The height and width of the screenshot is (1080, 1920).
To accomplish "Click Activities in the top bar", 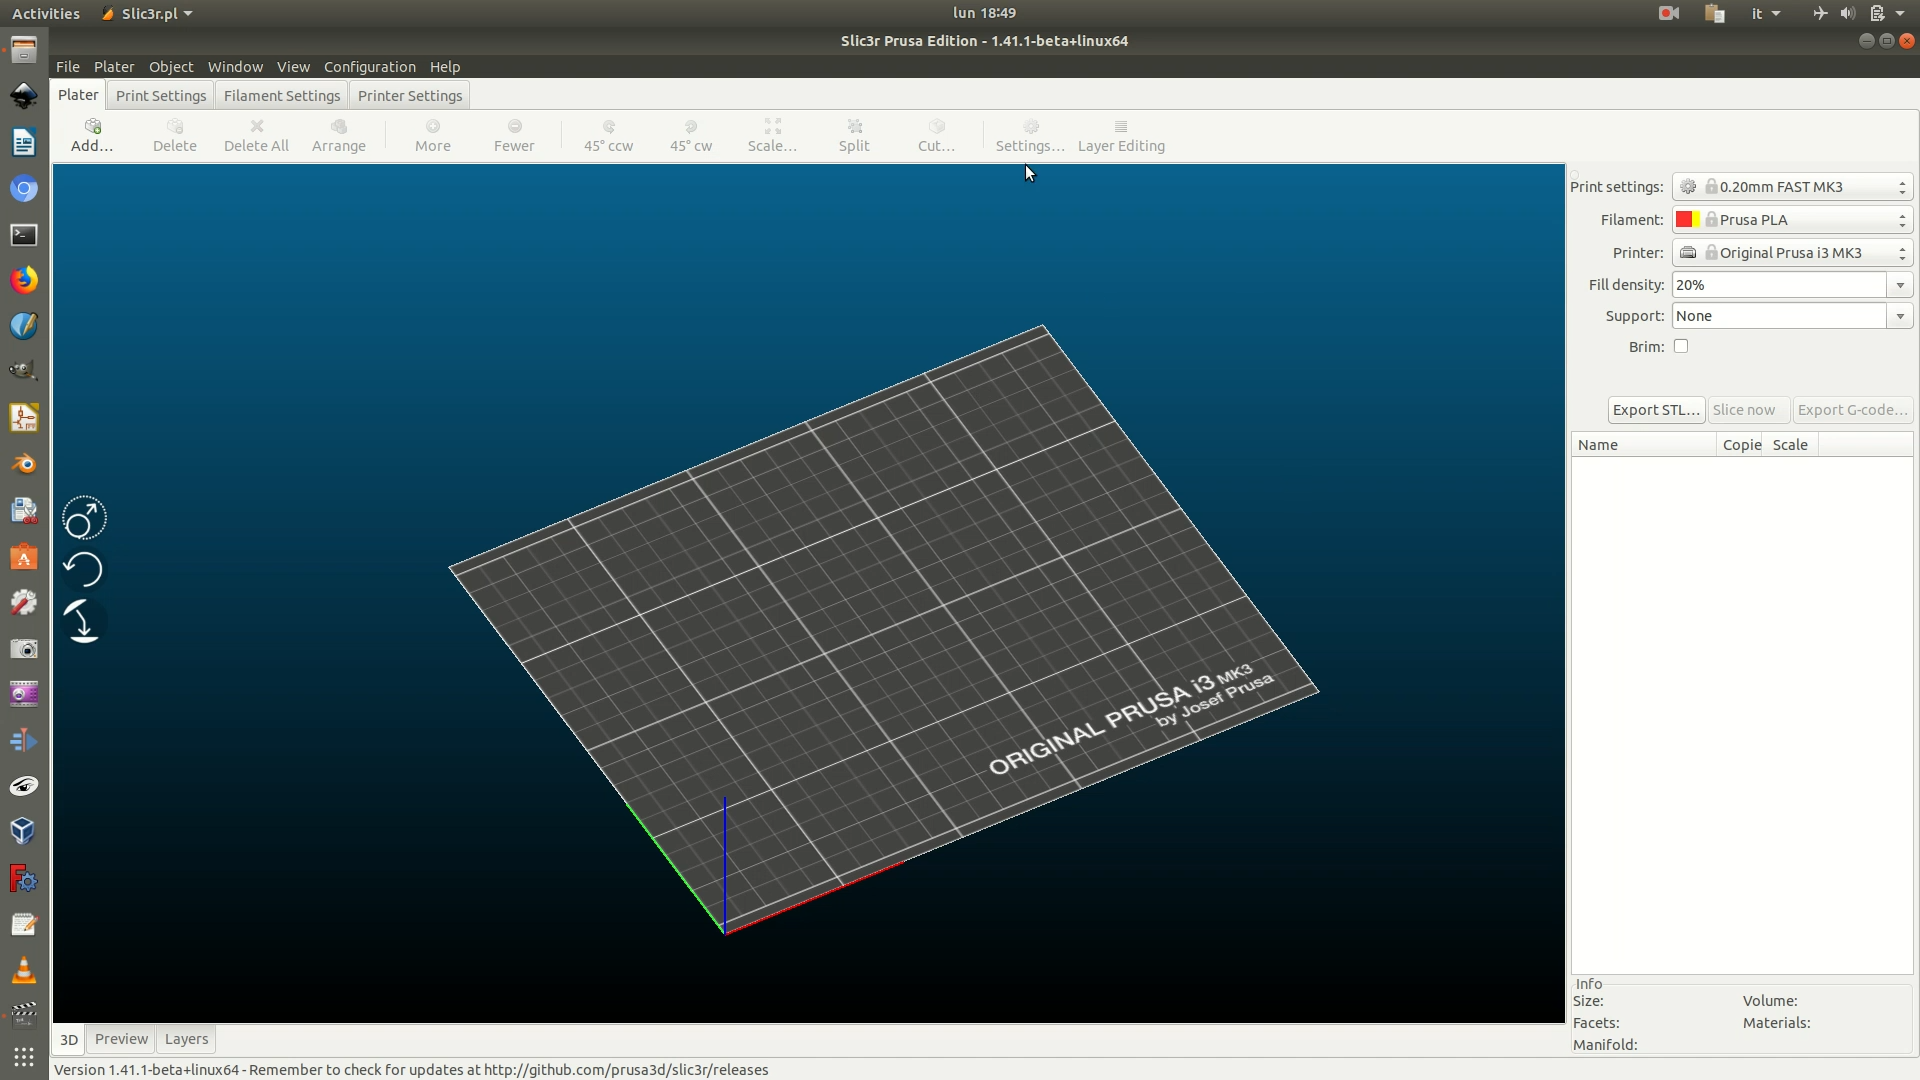I will [46, 14].
